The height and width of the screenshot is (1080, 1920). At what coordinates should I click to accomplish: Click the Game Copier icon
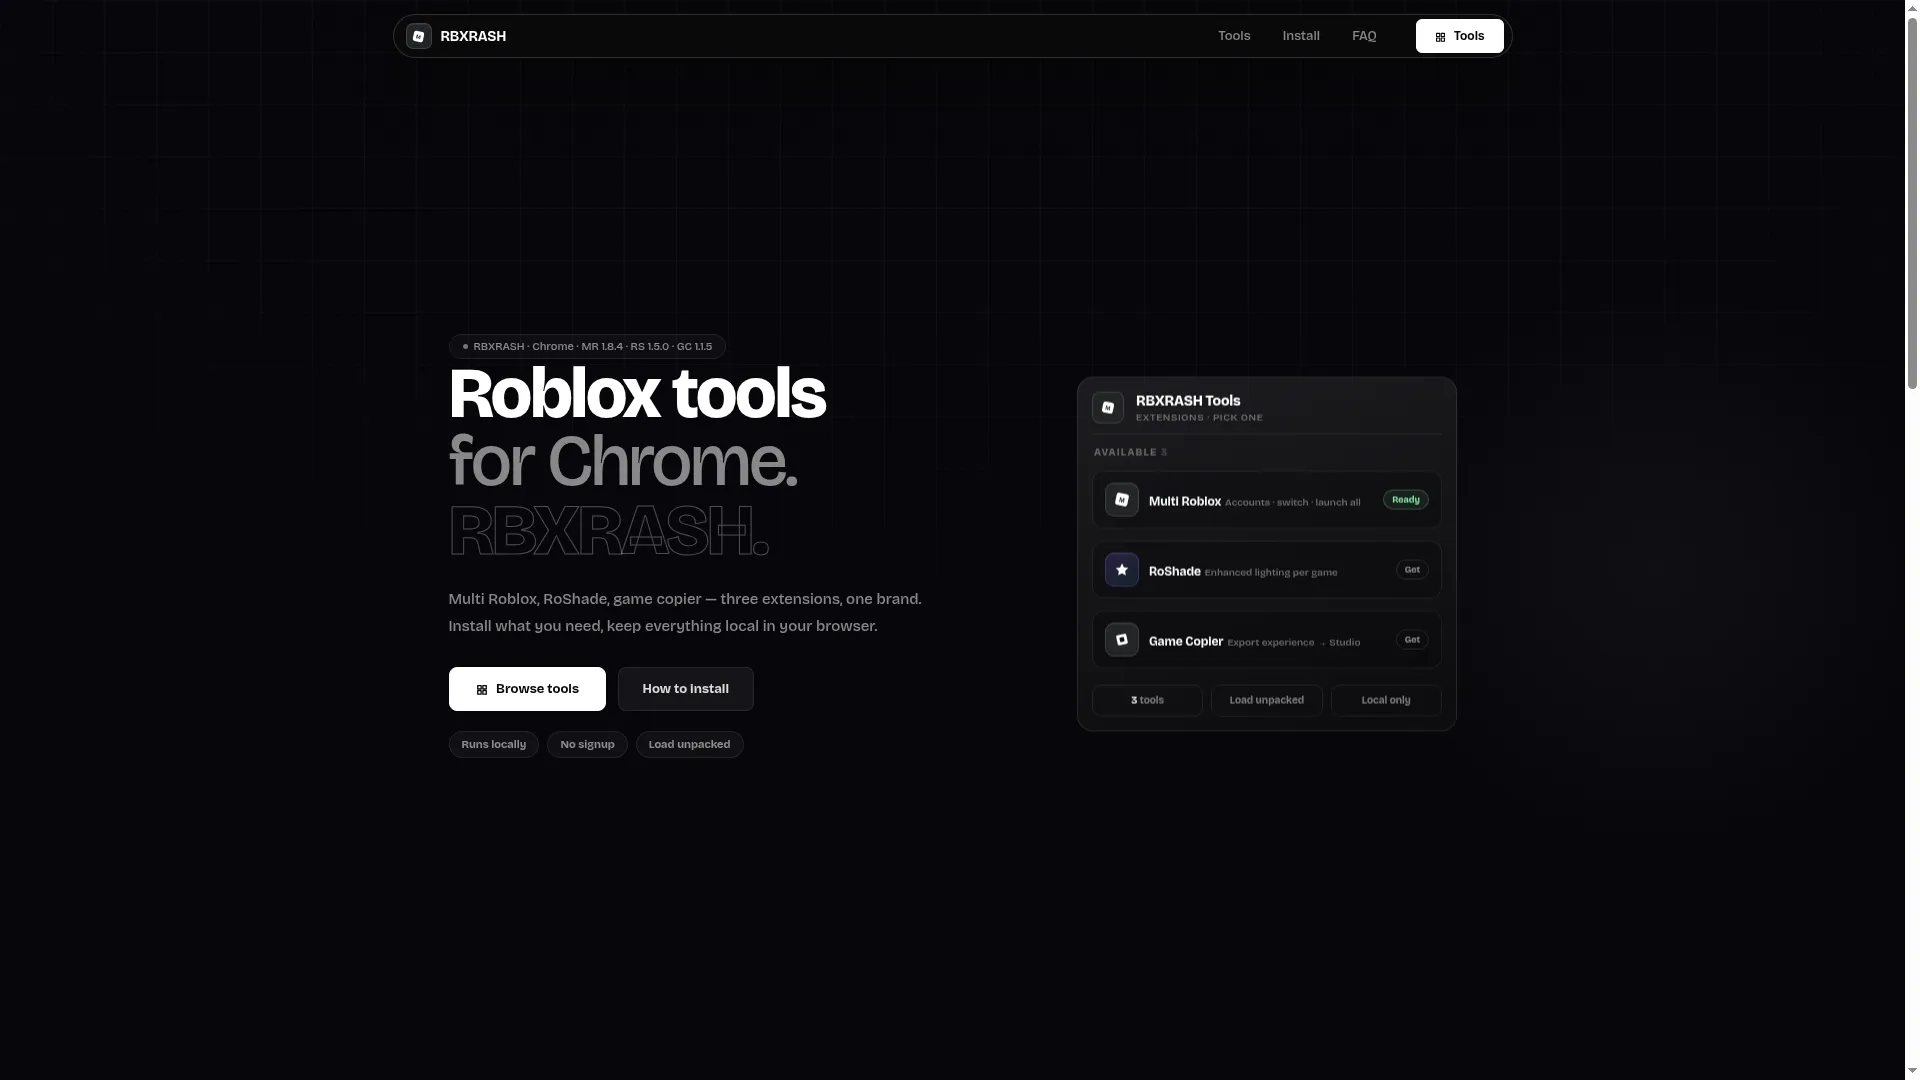click(1122, 640)
